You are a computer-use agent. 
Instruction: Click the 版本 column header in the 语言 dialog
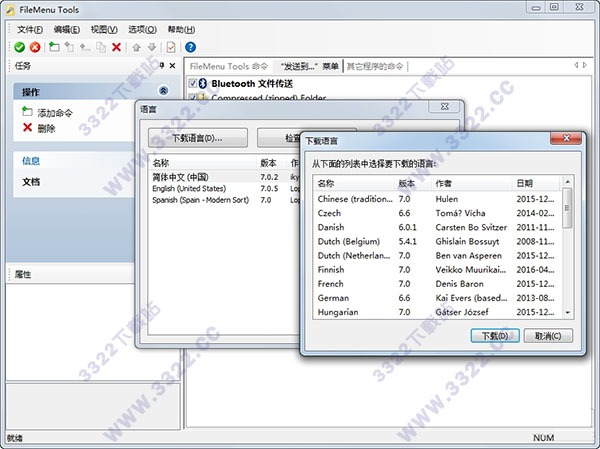(271, 163)
